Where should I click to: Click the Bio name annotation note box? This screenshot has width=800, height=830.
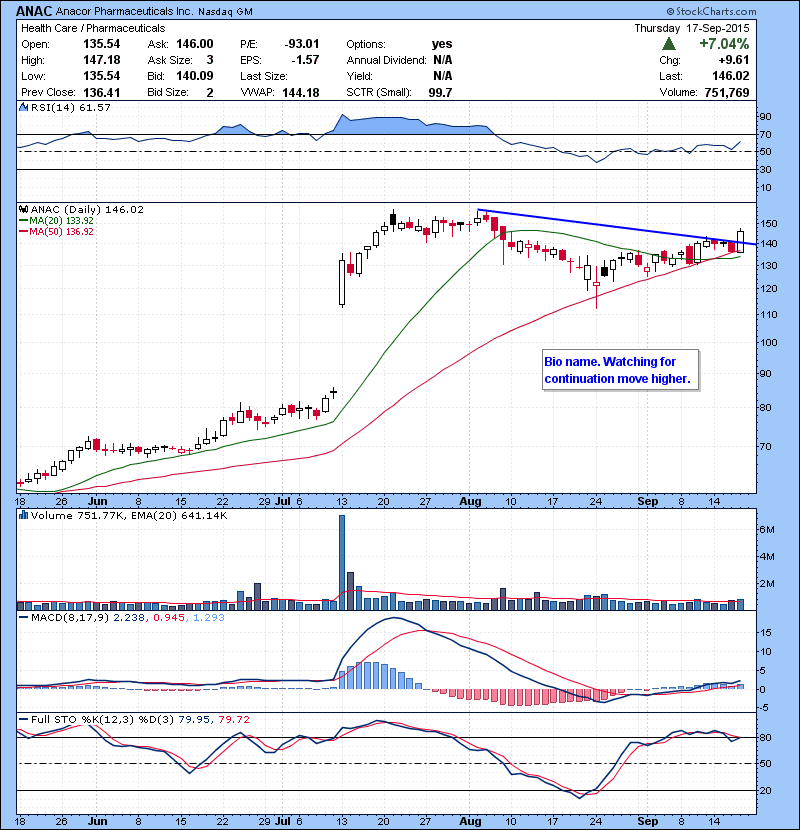(620, 370)
